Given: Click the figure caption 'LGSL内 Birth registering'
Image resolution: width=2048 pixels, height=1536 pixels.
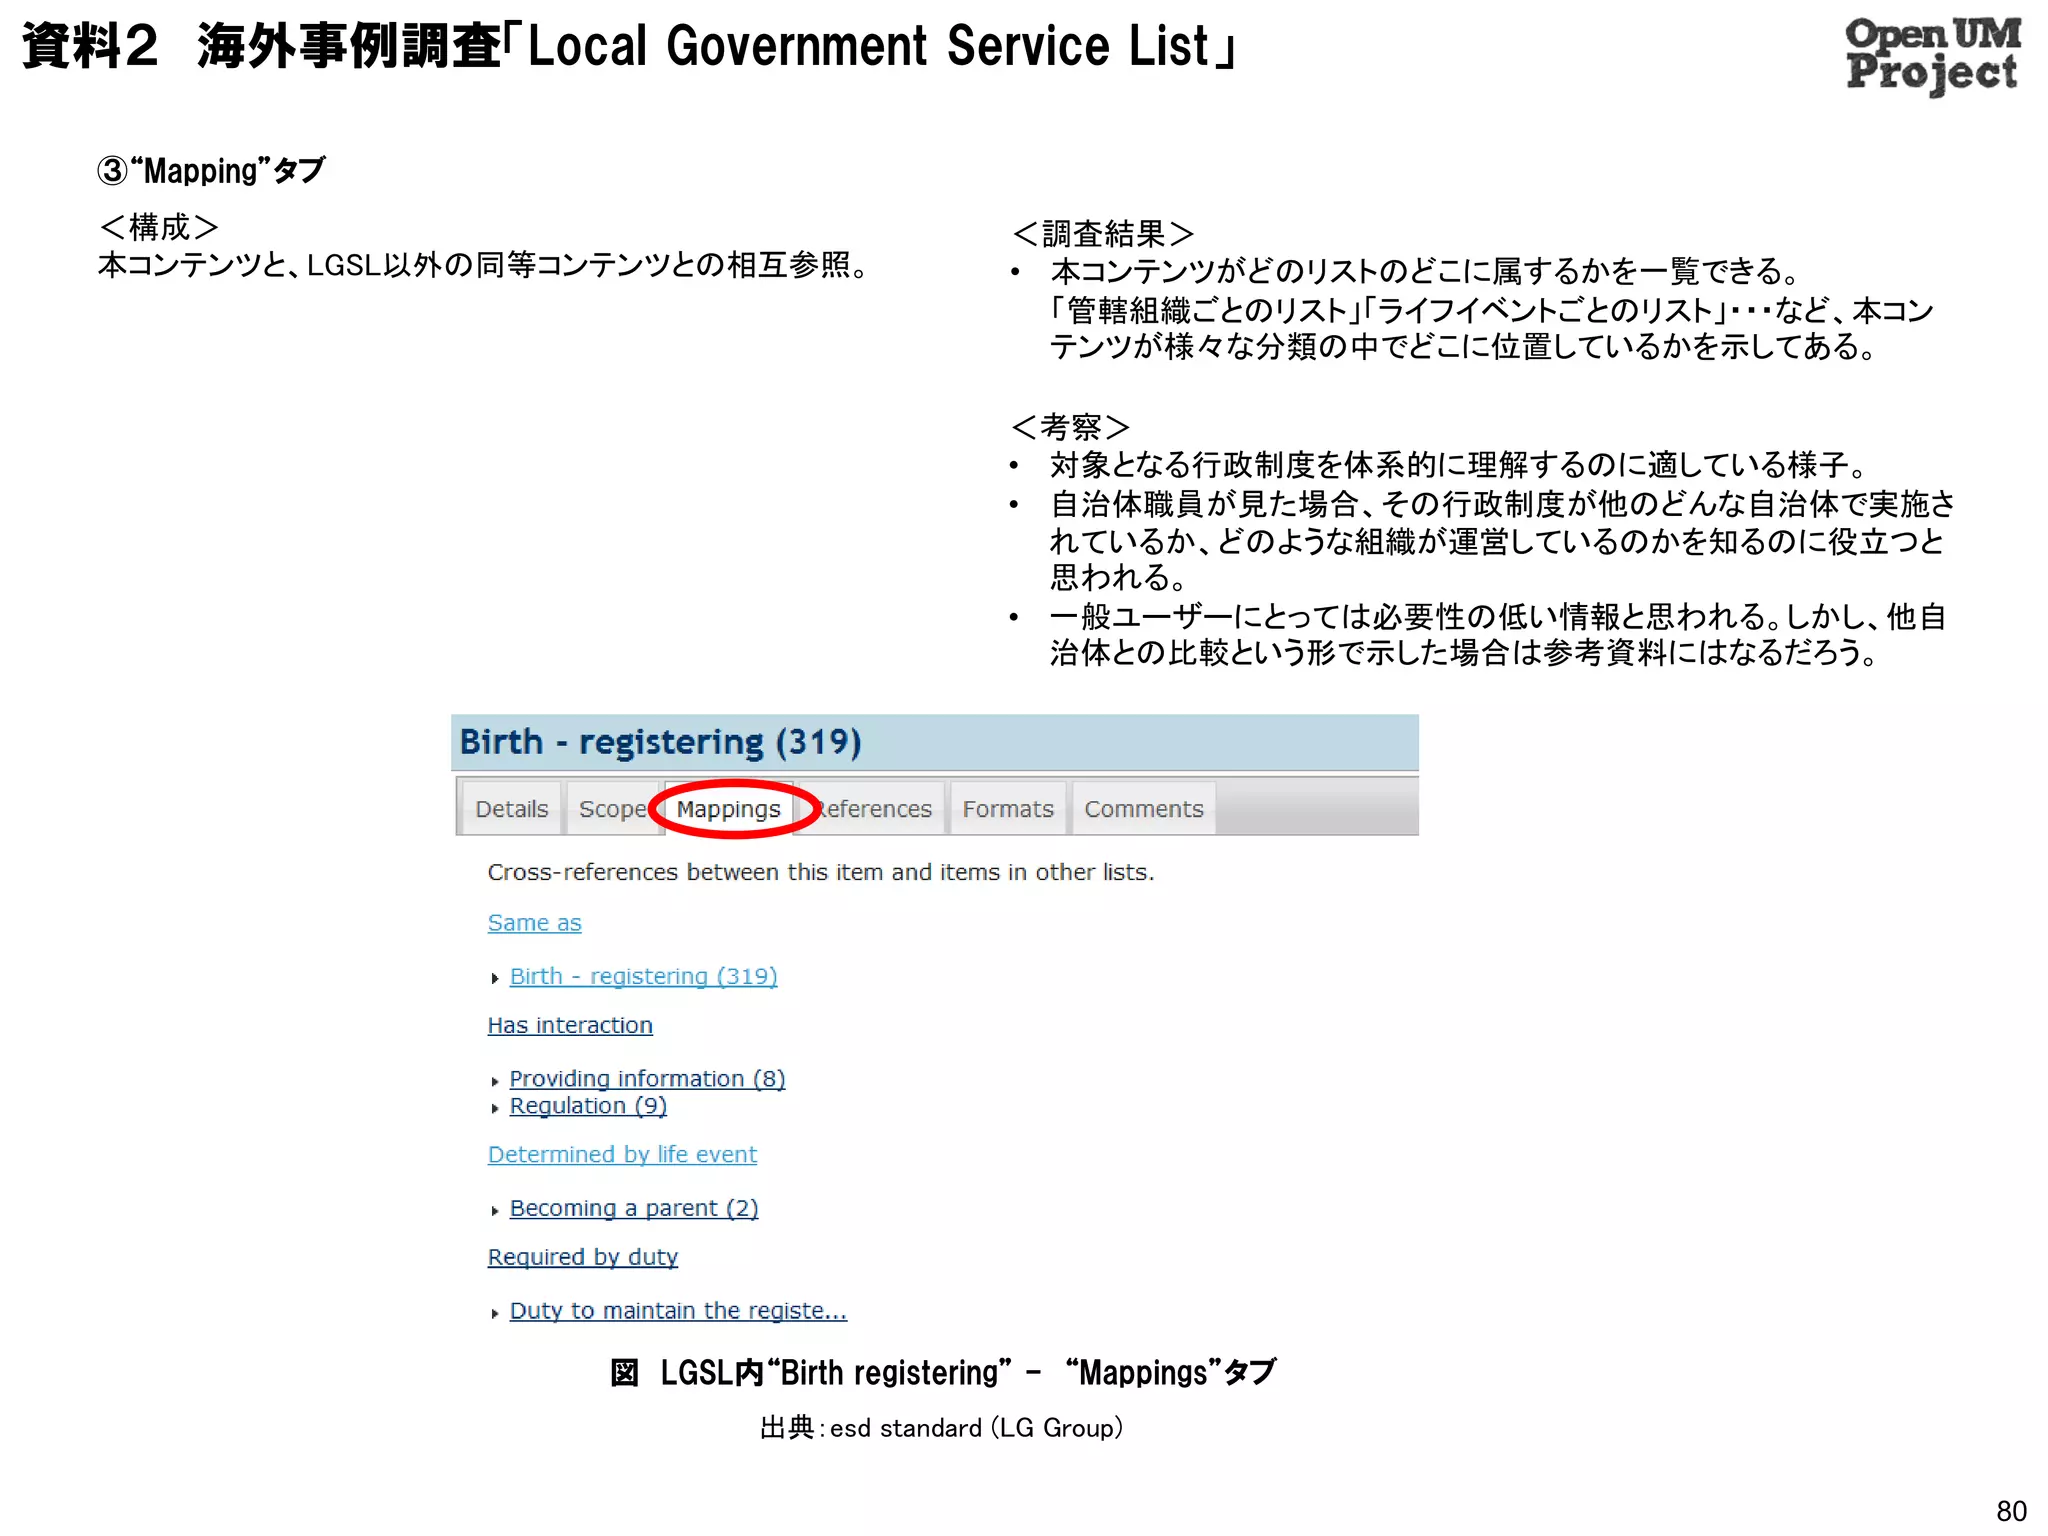Looking at the screenshot, I should click(x=943, y=1372).
